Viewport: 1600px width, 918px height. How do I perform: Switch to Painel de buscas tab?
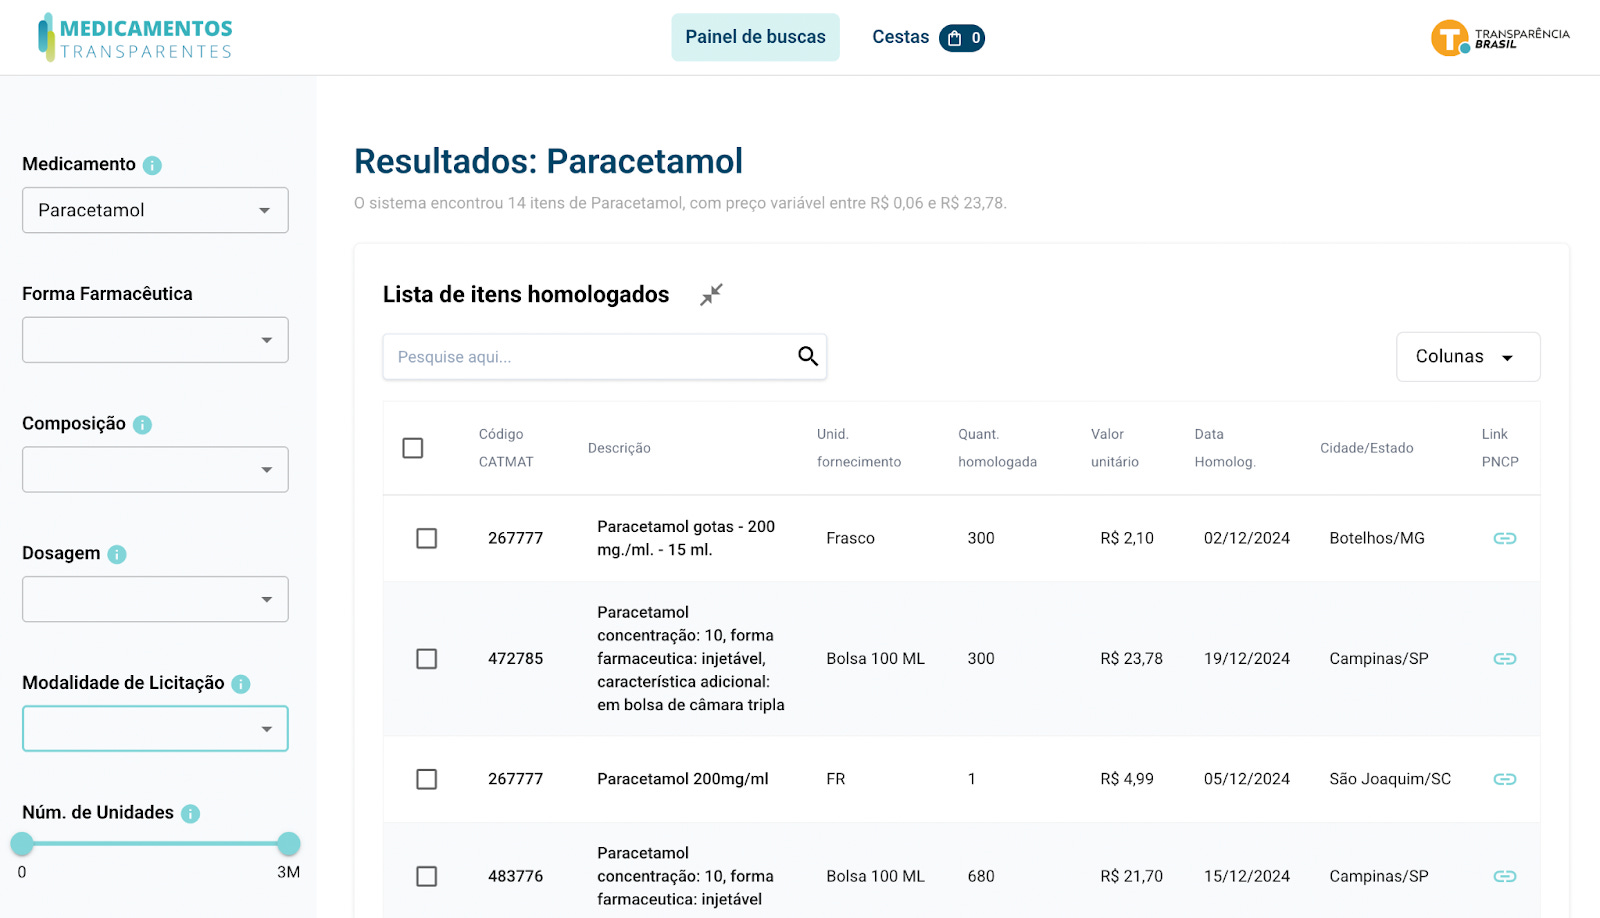756,37
